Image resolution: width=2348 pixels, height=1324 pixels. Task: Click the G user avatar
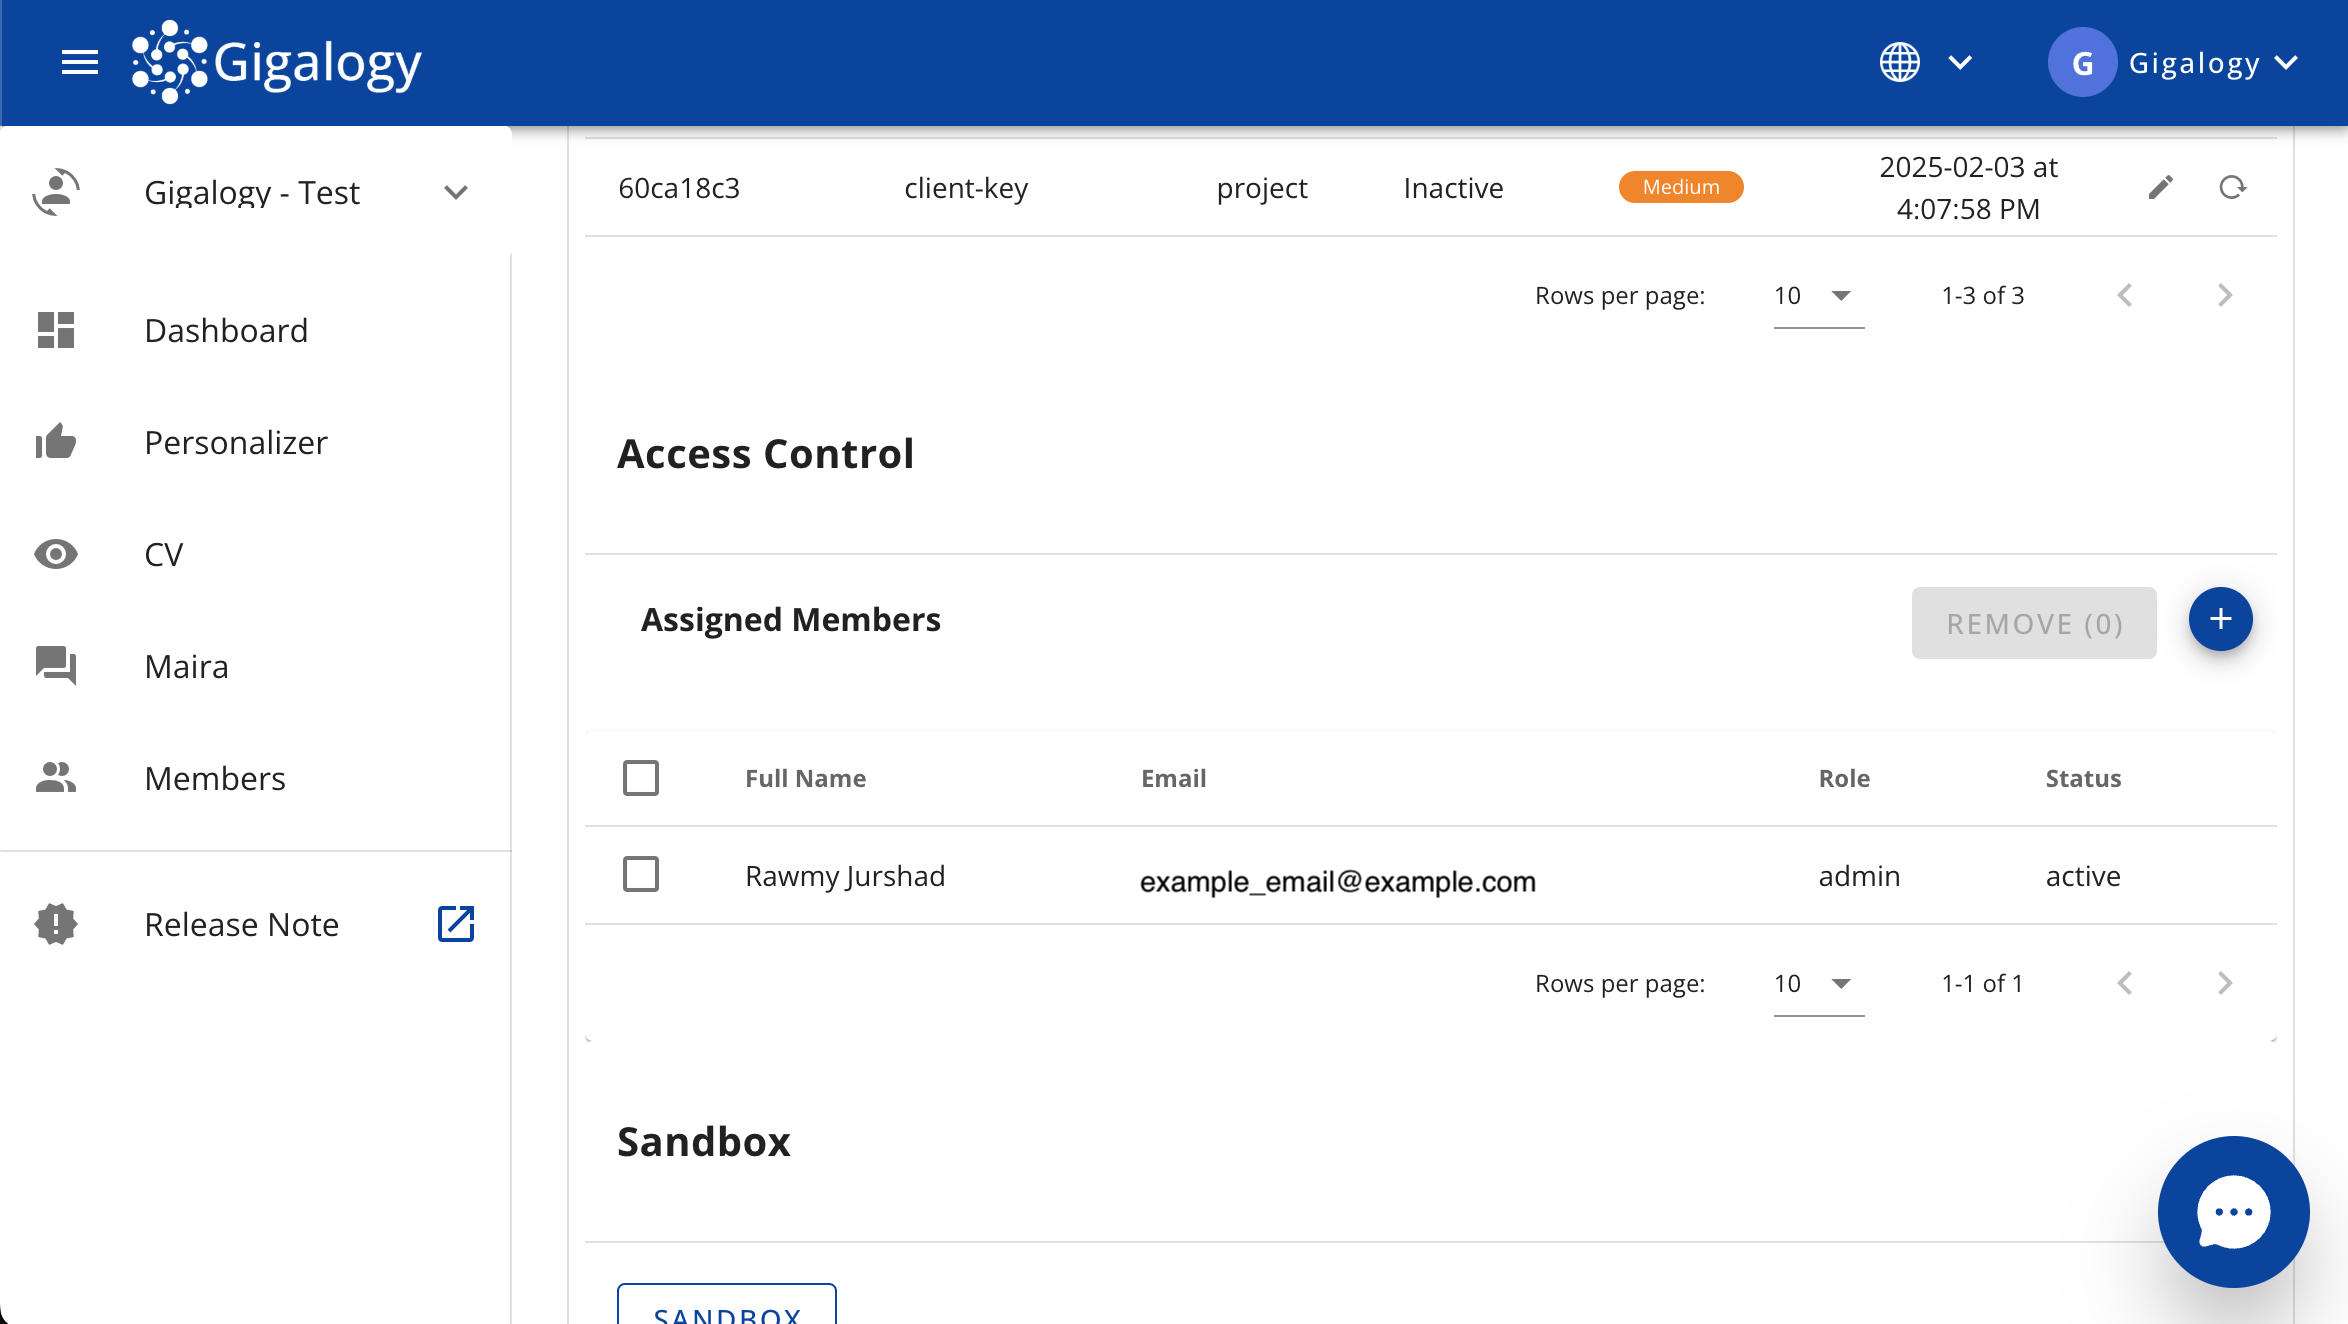[2082, 62]
